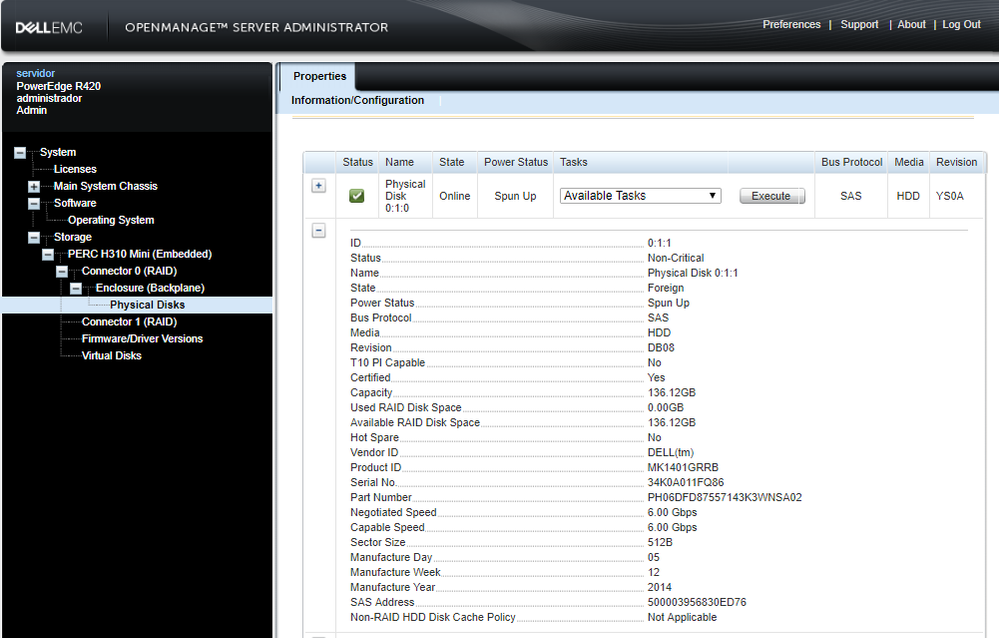Select PERC H310 Mini (Embedded) item
Image resolution: width=999 pixels, height=638 pixels.
(x=140, y=254)
